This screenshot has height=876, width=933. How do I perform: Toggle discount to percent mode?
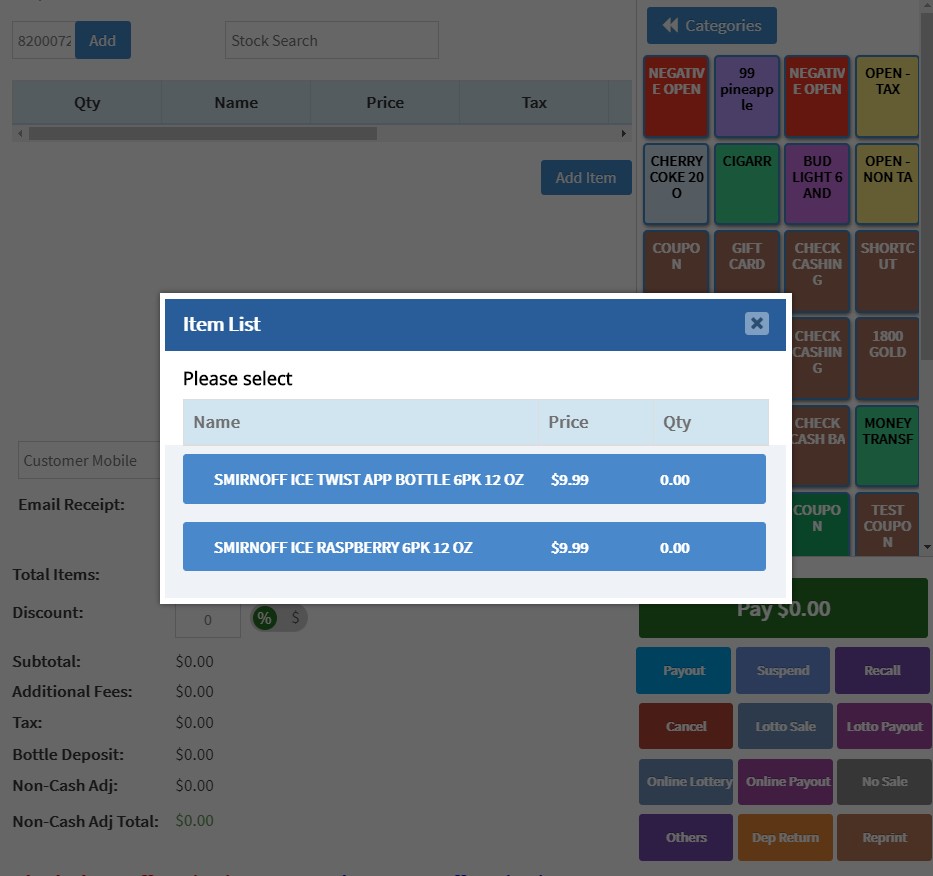264,620
